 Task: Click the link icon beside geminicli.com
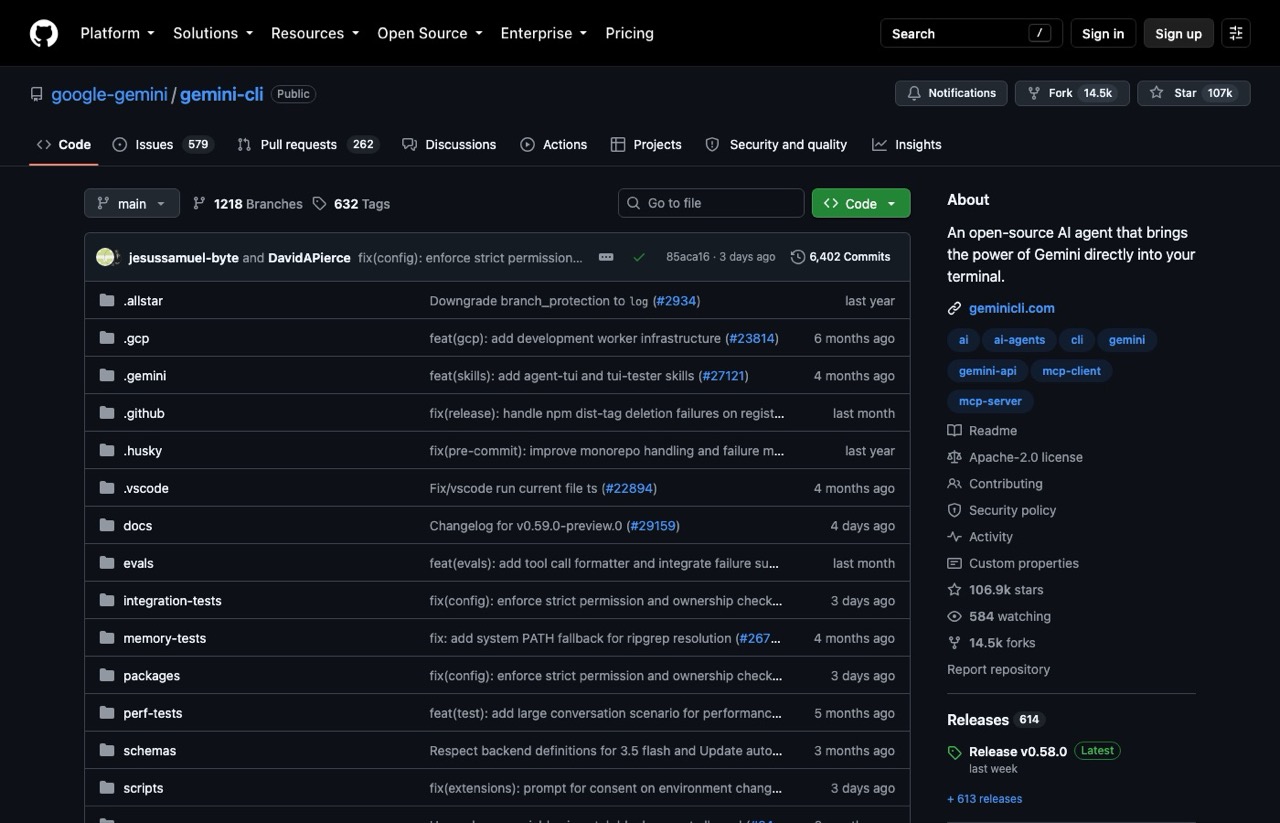pyautogui.click(x=954, y=308)
